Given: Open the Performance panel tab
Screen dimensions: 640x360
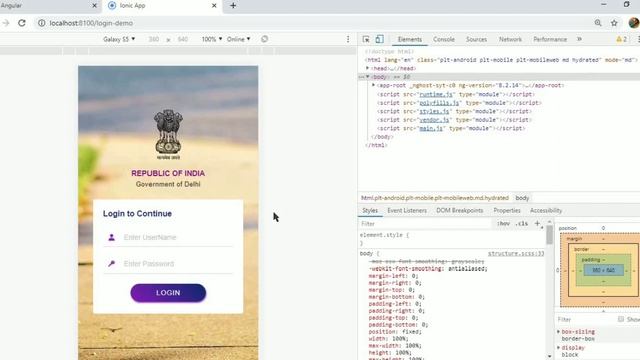Looking at the screenshot, I should [550, 39].
